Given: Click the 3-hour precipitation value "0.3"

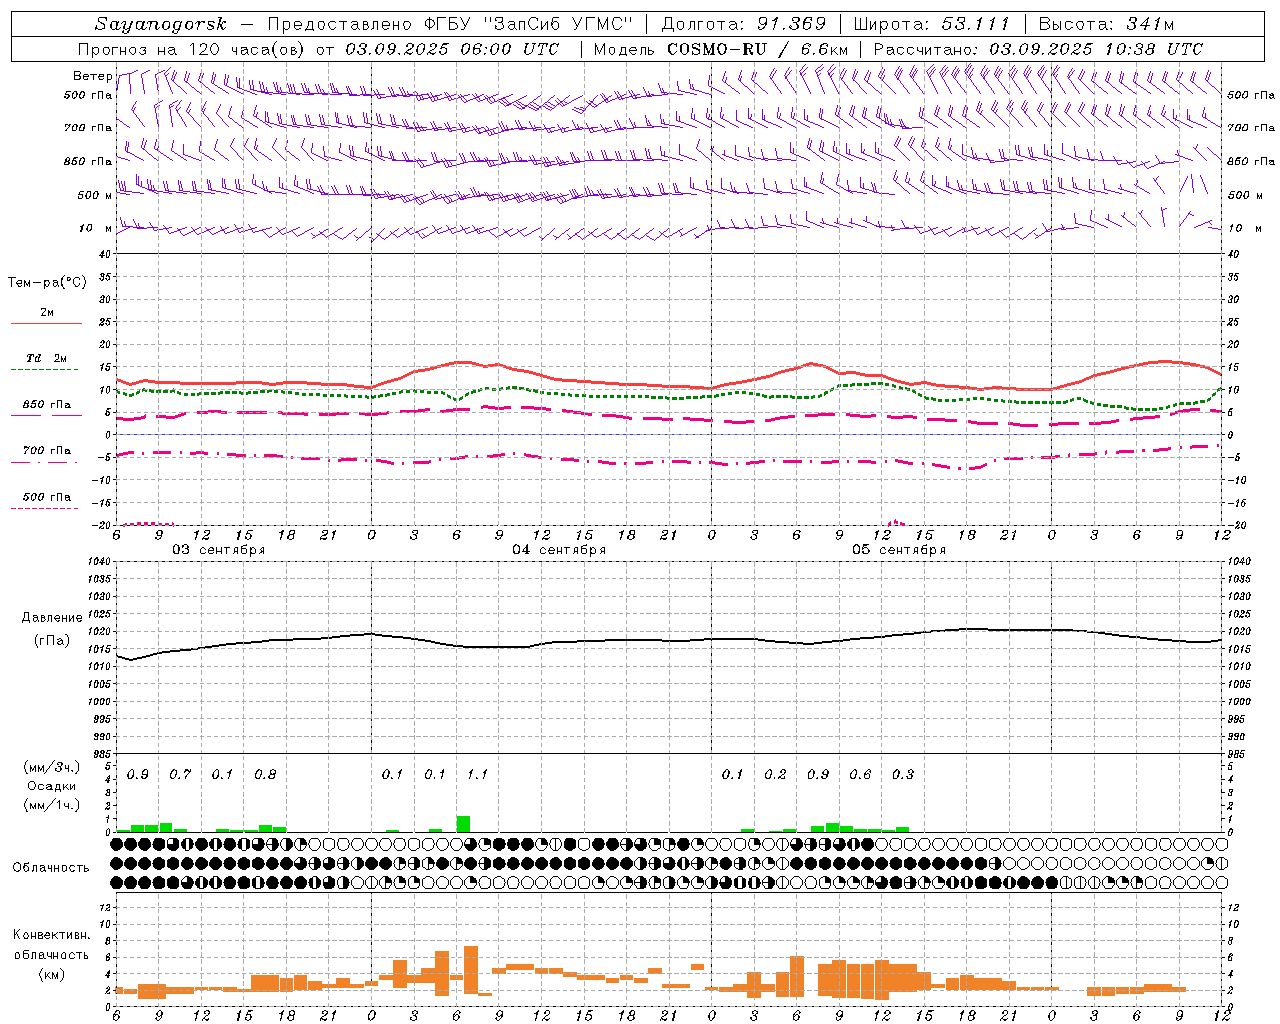Looking at the screenshot, I should coord(903,775).
